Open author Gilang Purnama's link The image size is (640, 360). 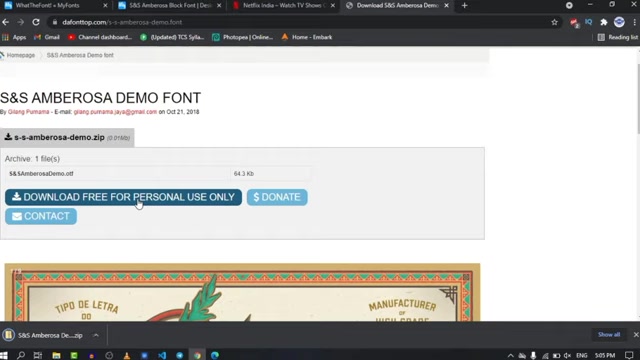click(29, 112)
